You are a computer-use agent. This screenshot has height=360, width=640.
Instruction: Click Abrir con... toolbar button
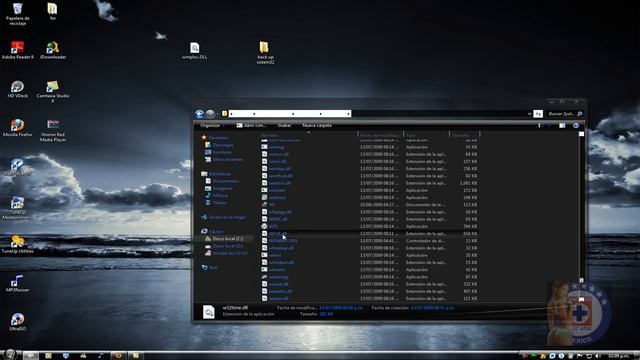coord(251,125)
